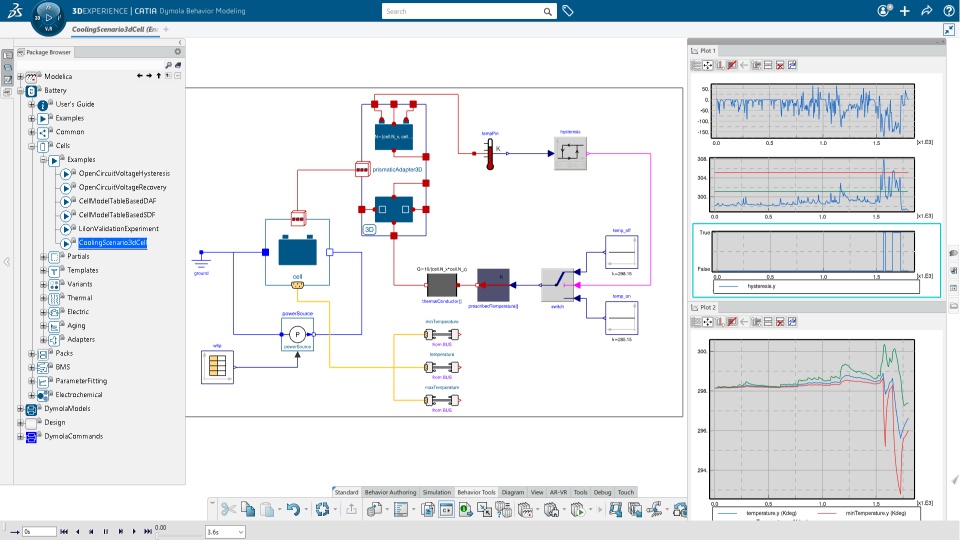Select ParameterFitting package
This screenshot has width=960, height=540.
pos(81,381)
